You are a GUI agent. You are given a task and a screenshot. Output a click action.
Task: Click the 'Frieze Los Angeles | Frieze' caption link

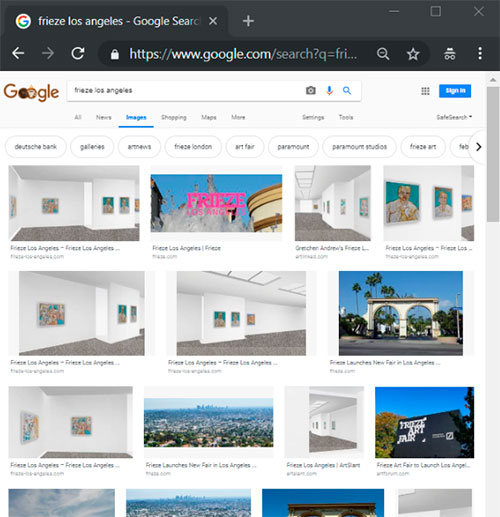pyautogui.click(x=186, y=248)
